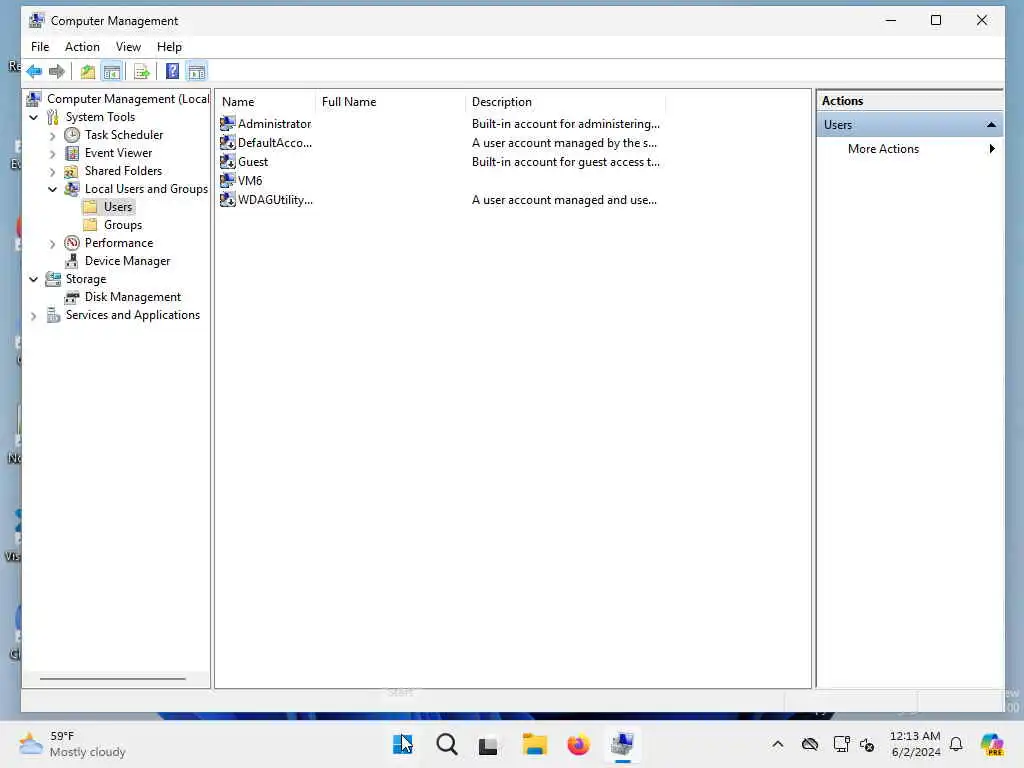Click the DefaultAccount user icon
This screenshot has width=1024, height=768.
pyautogui.click(x=227, y=142)
